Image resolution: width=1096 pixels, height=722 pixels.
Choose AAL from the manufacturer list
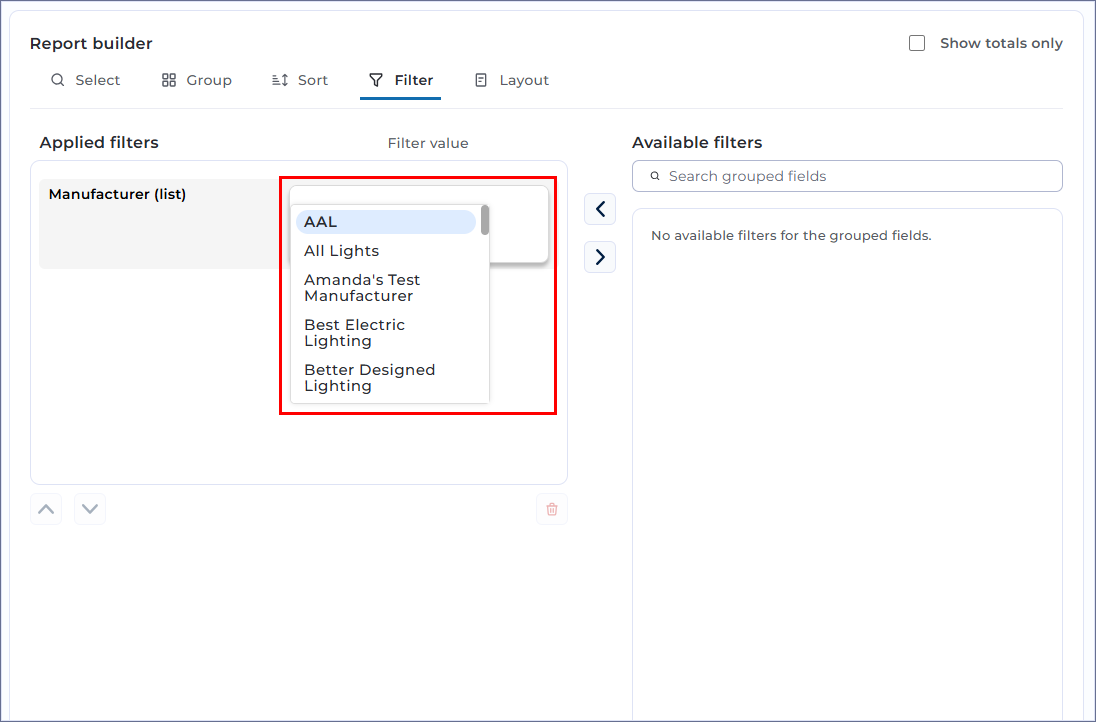click(x=386, y=222)
